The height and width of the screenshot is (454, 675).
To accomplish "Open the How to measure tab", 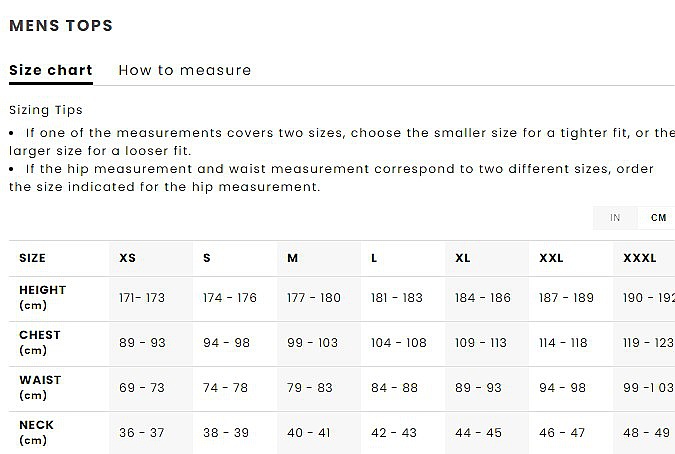I will pos(185,70).
